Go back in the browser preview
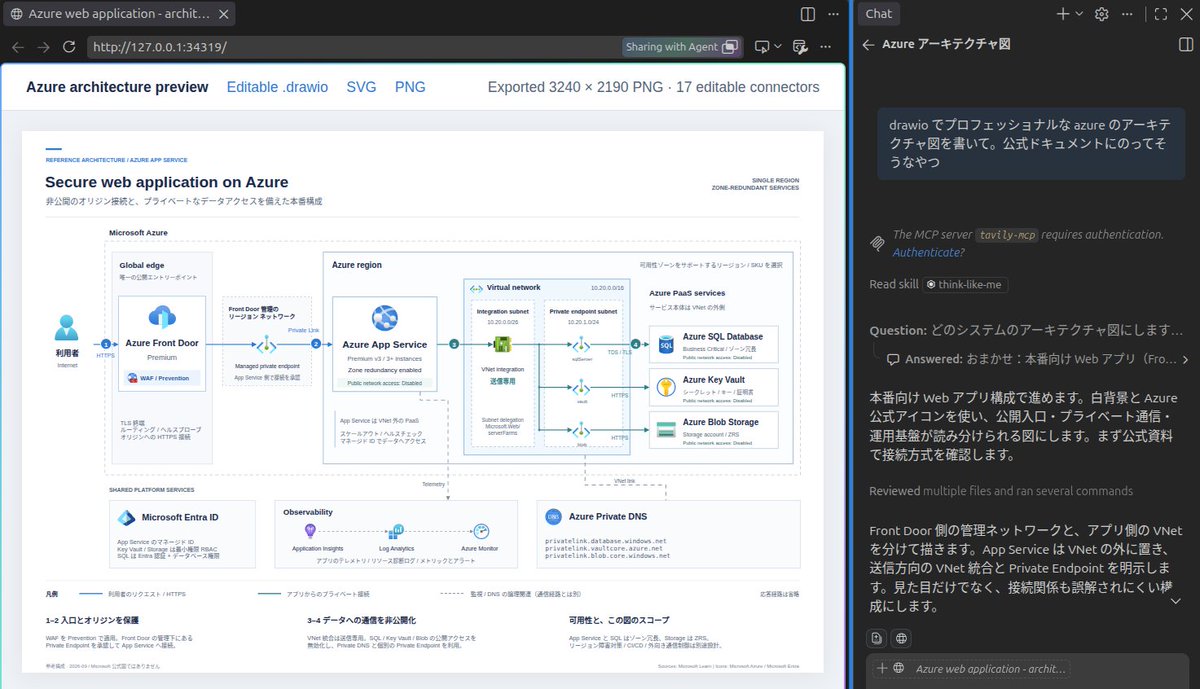 click(17, 47)
